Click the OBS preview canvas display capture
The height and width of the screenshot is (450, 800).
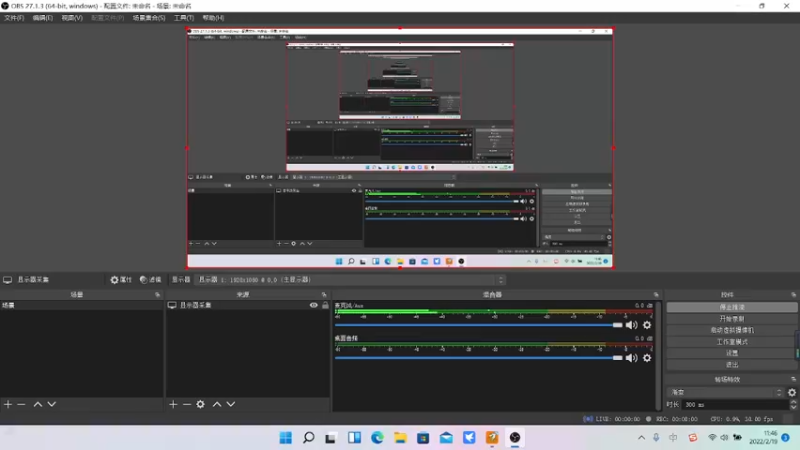coord(400,148)
